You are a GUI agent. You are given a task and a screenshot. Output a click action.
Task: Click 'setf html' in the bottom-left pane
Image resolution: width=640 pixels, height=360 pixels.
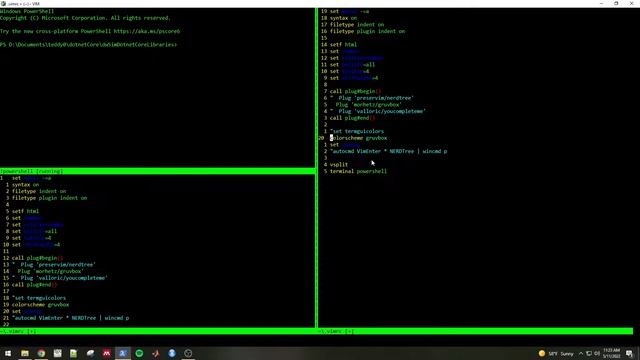point(25,211)
